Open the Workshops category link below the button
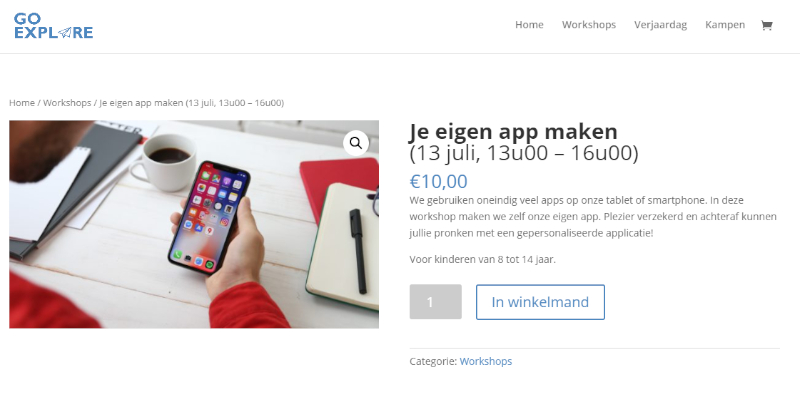Image resolution: width=800 pixels, height=400 pixels. pos(486,361)
